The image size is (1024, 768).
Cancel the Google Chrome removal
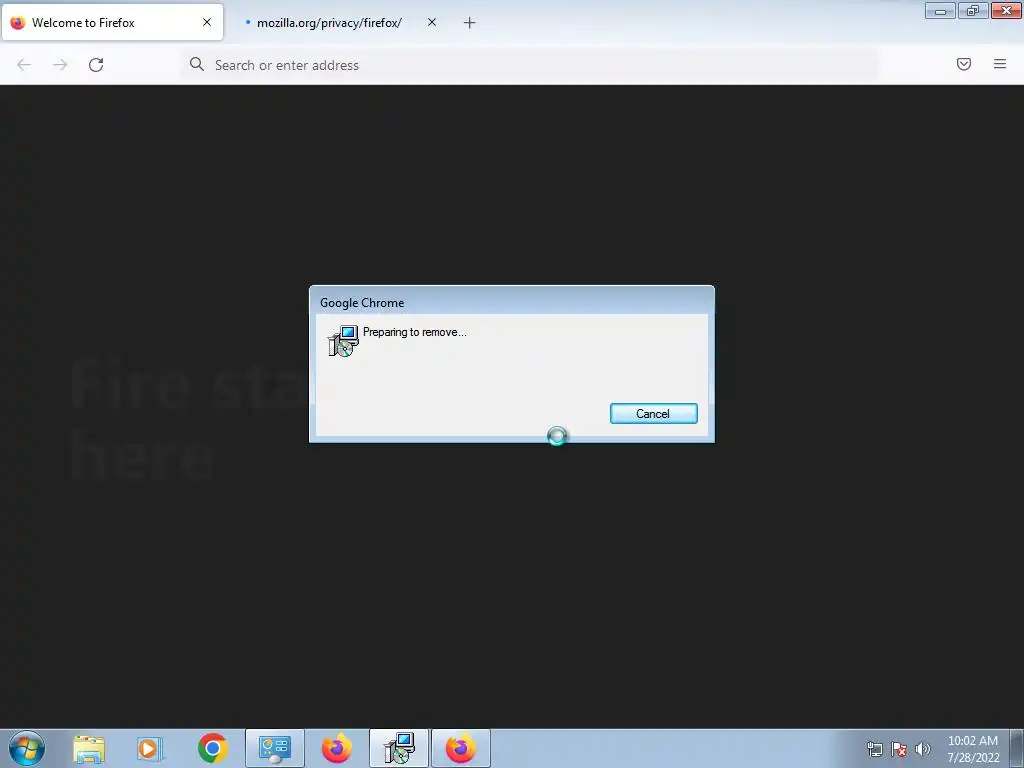(x=653, y=413)
